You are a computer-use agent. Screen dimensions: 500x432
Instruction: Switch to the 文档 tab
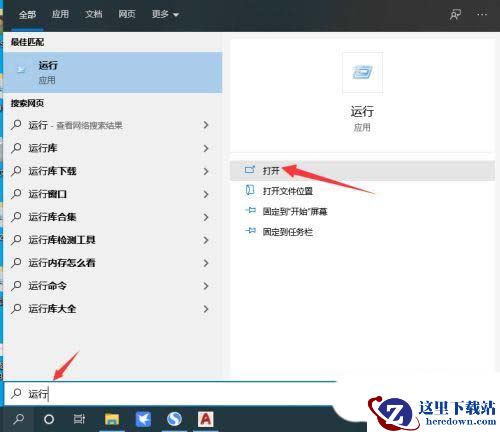(x=94, y=14)
